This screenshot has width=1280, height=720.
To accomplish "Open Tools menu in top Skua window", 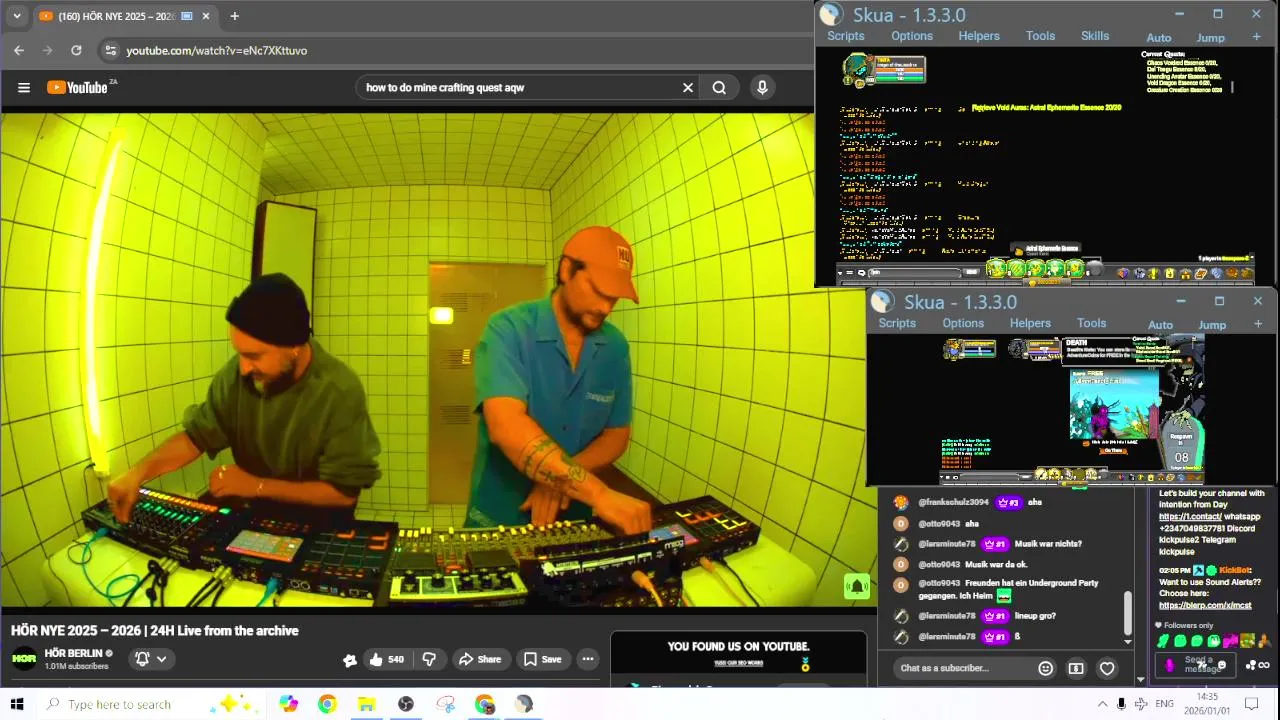I will (1040, 36).
